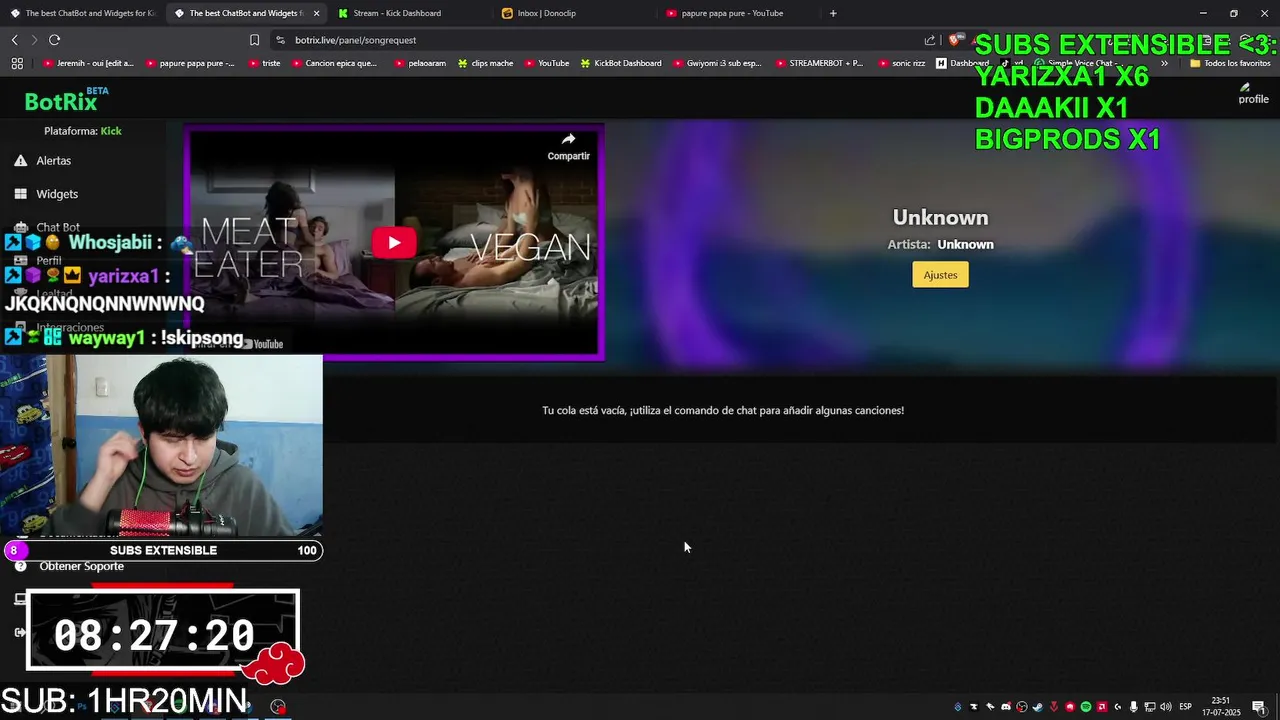Open the Gwiyomi :3 sub bookmark
Image resolution: width=1280 pixels, height=720 pixels.
(x=716, y=63)
